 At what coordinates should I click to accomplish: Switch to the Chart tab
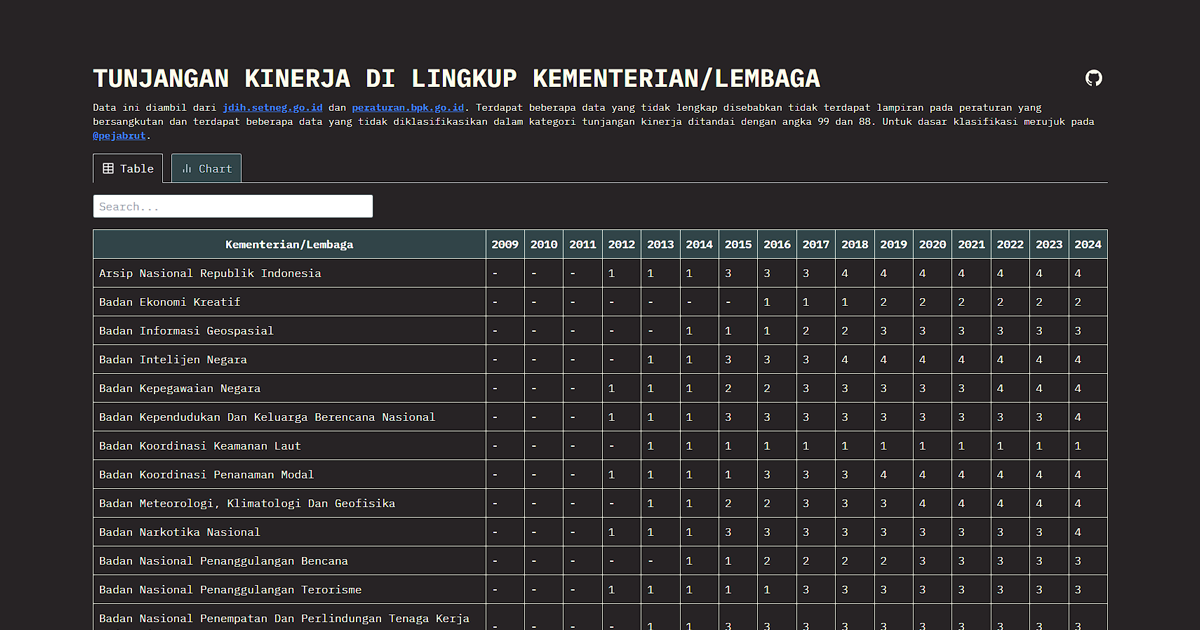click(x=206, y=169)
